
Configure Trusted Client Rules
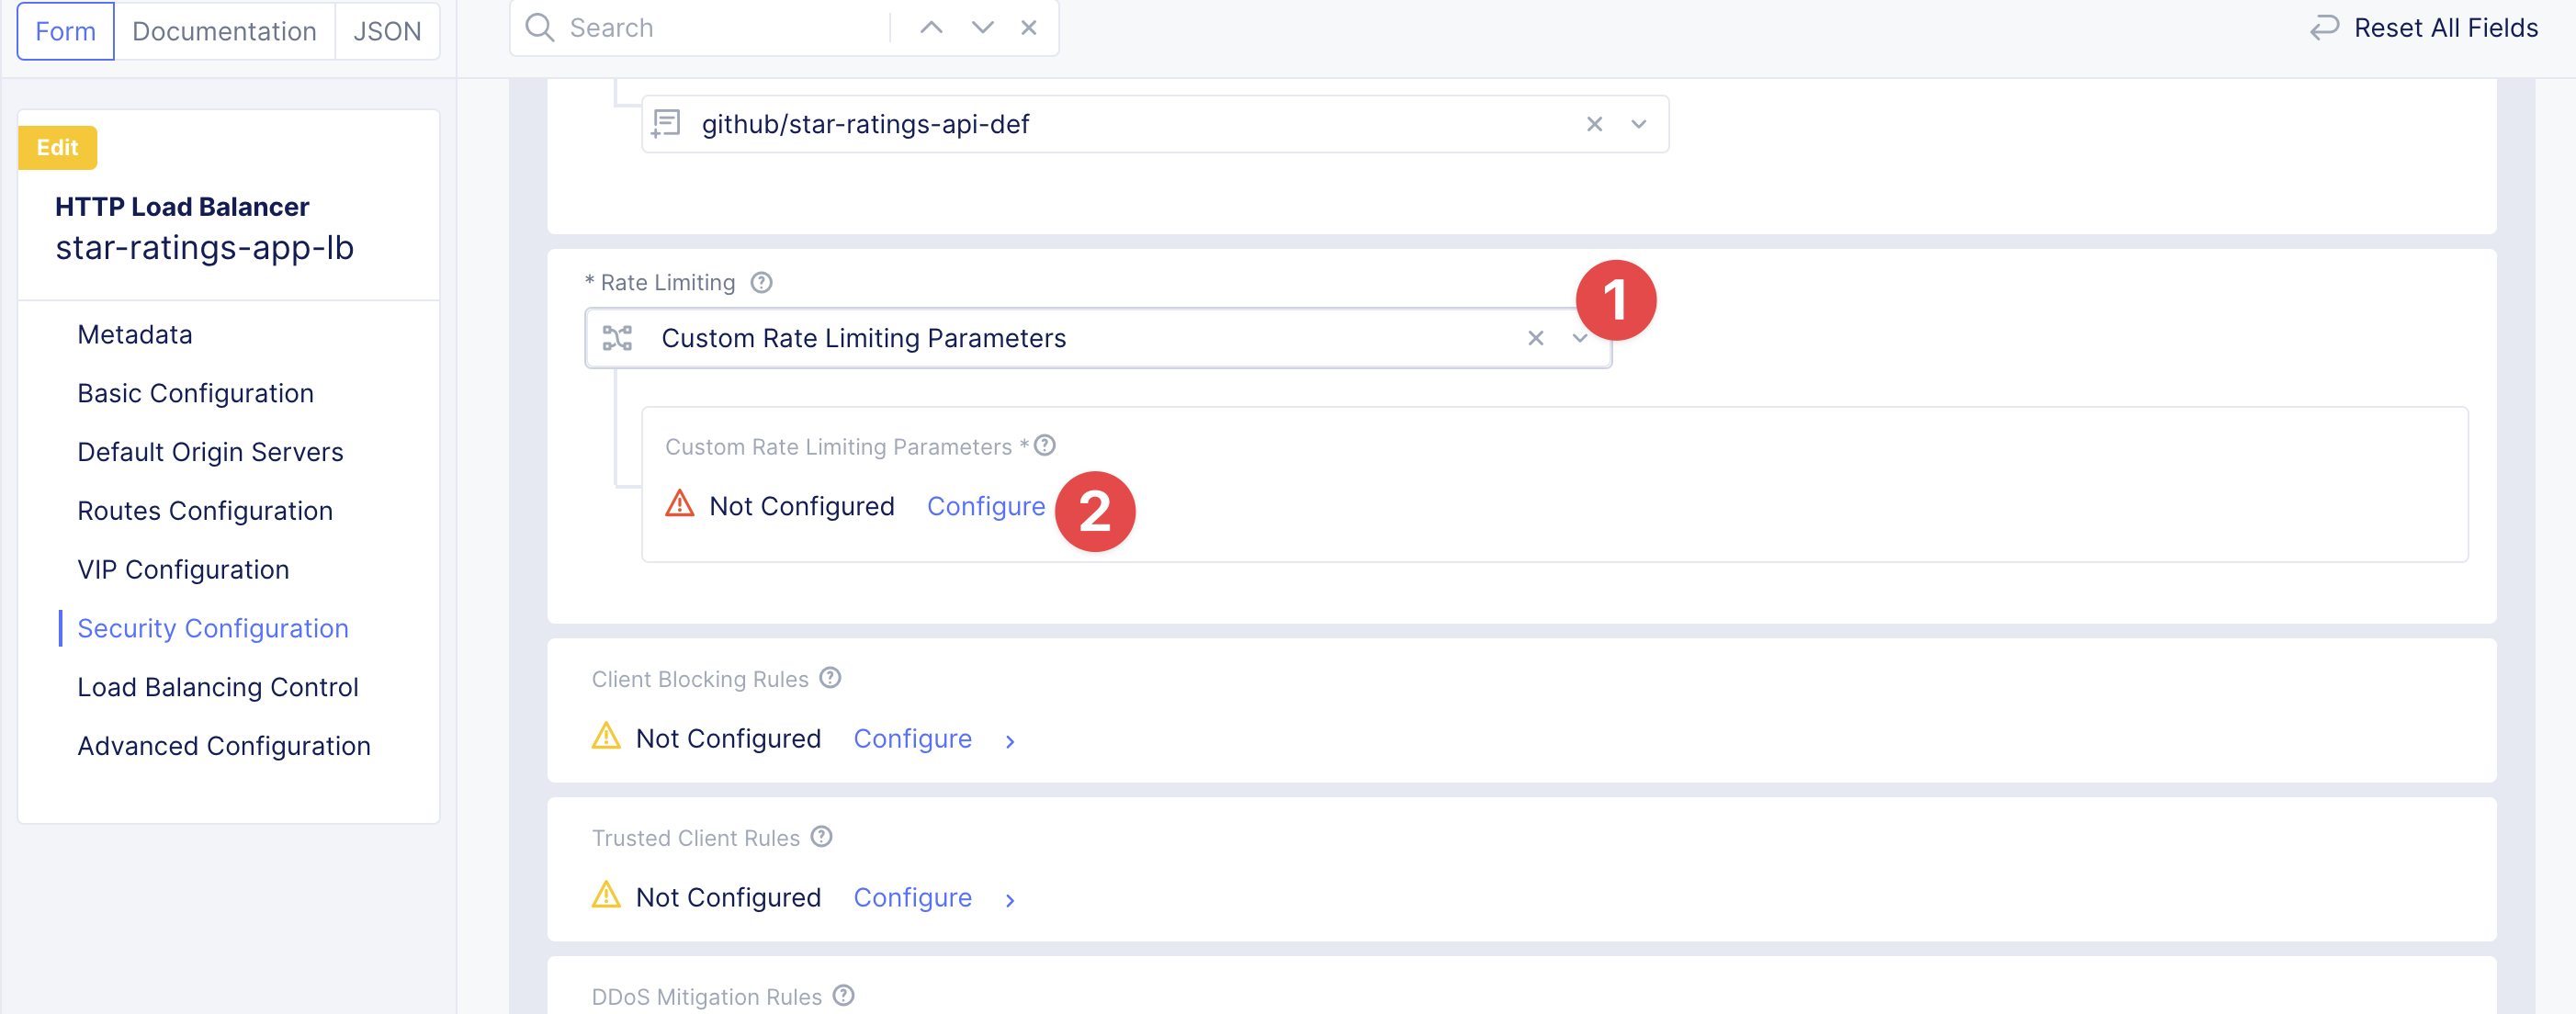[912, 898]
